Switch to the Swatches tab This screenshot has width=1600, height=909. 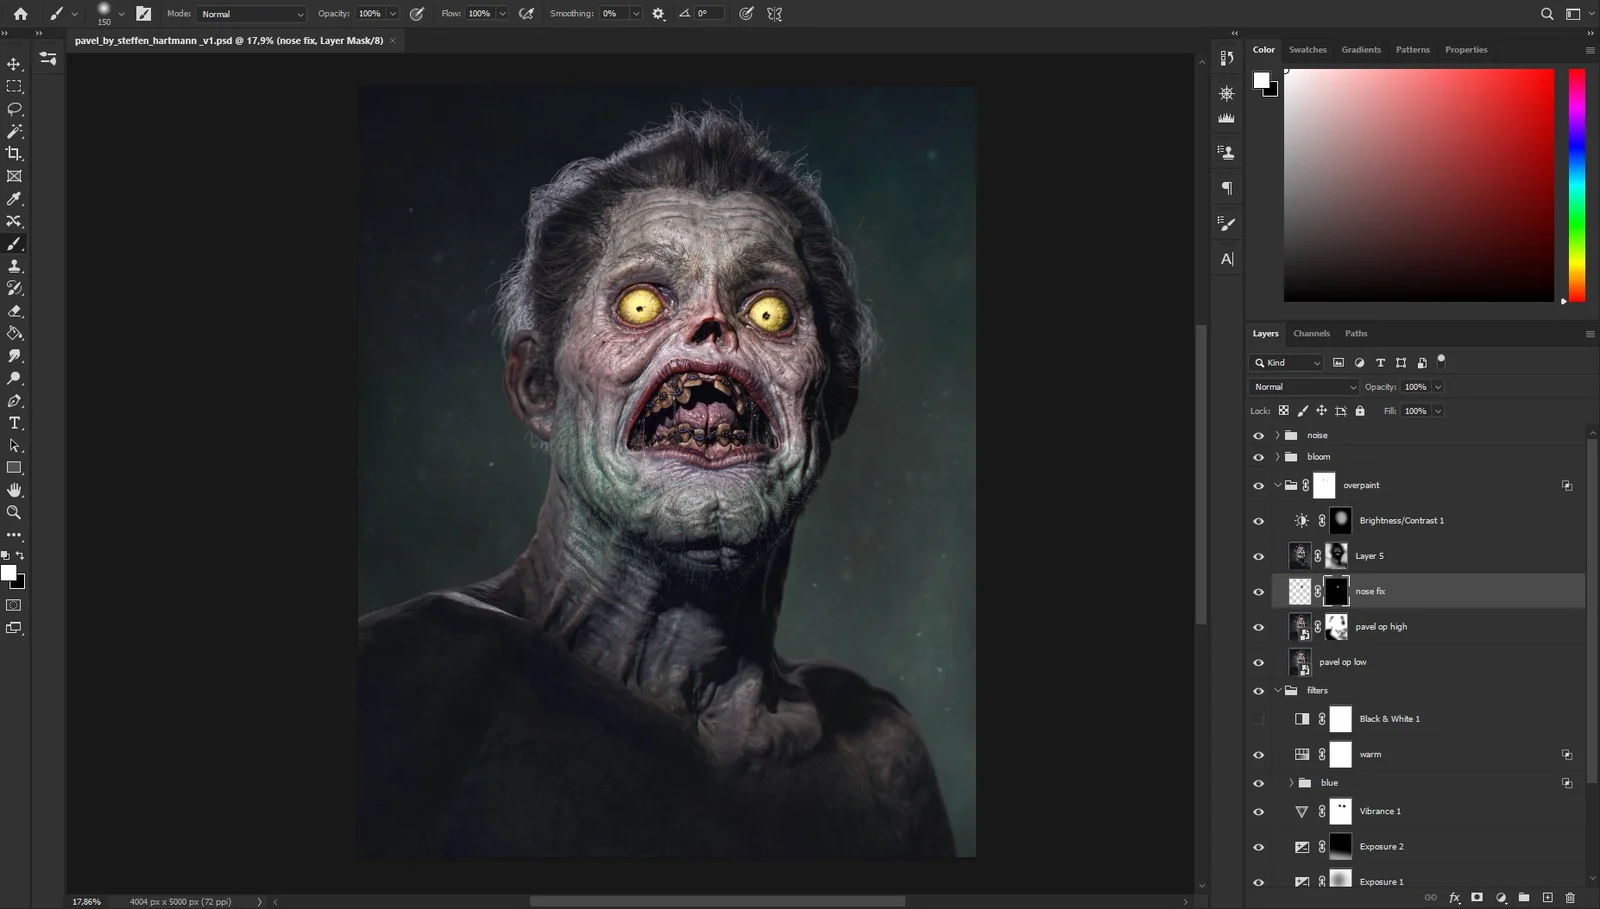1308,49
